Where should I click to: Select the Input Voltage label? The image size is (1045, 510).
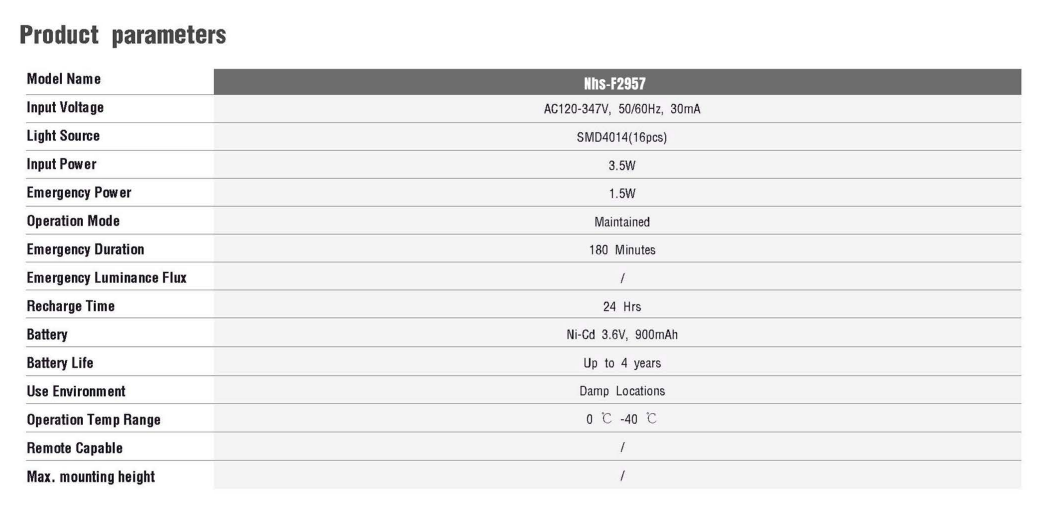(65, 107)
